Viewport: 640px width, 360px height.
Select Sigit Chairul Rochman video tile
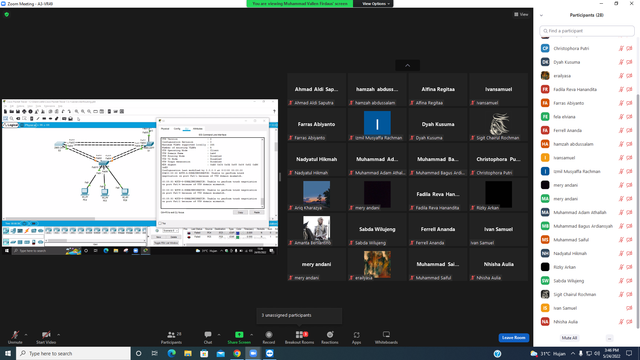(x=498, y=124)
